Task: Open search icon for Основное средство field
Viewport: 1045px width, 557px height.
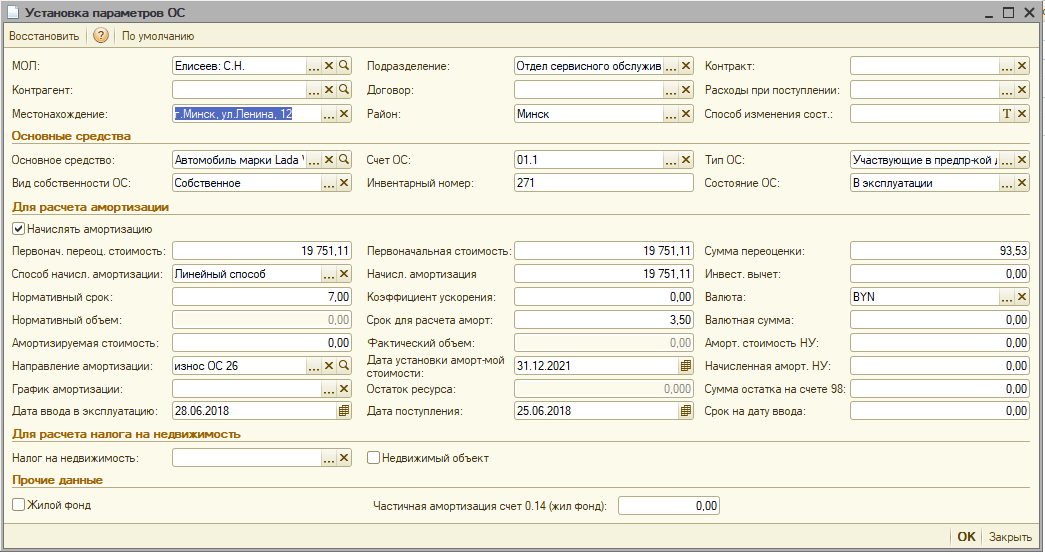Action: [x=344, y=160]
